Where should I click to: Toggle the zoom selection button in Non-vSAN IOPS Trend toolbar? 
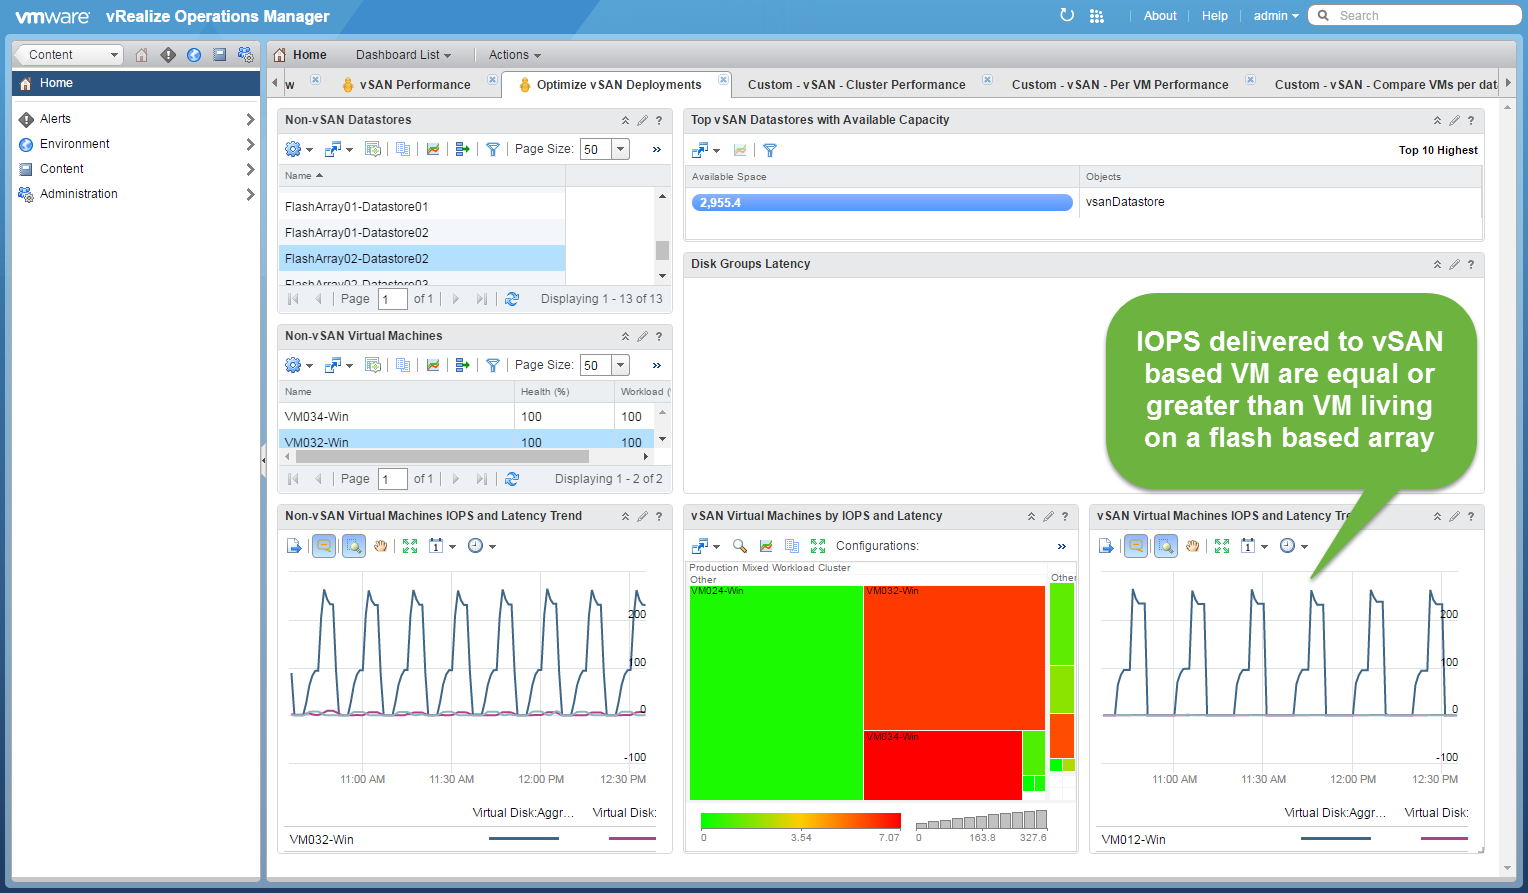[354, 546]
